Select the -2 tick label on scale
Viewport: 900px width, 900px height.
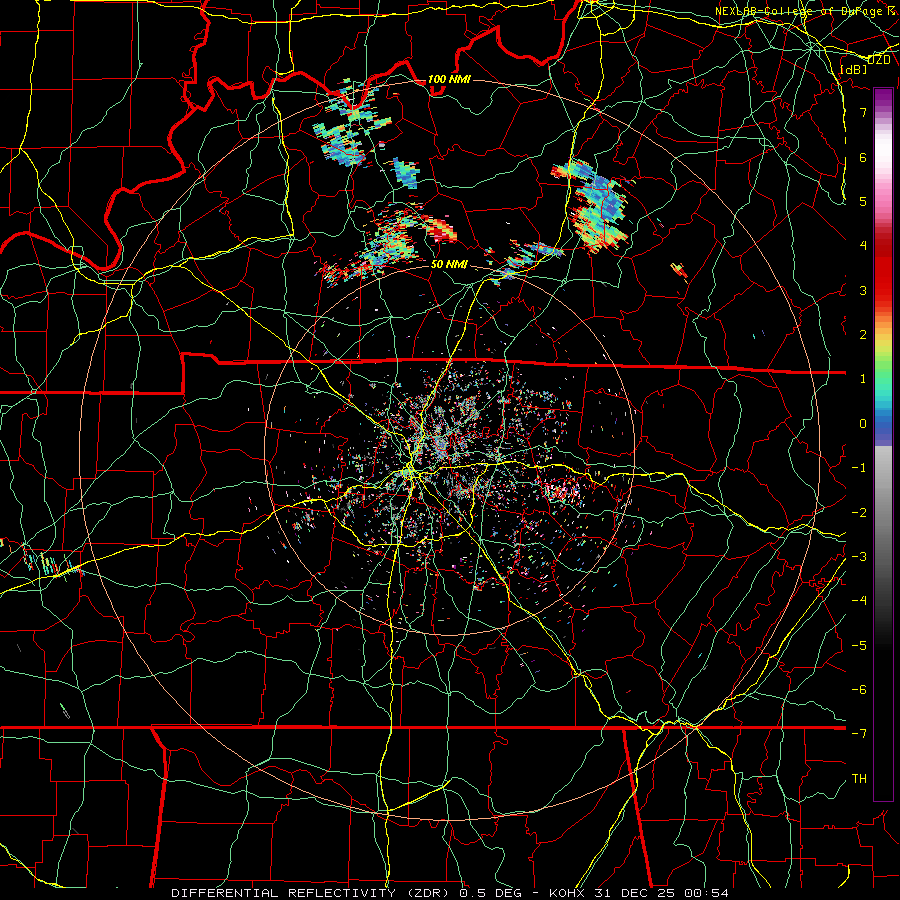pyautogui.click(x=859, y=513)
